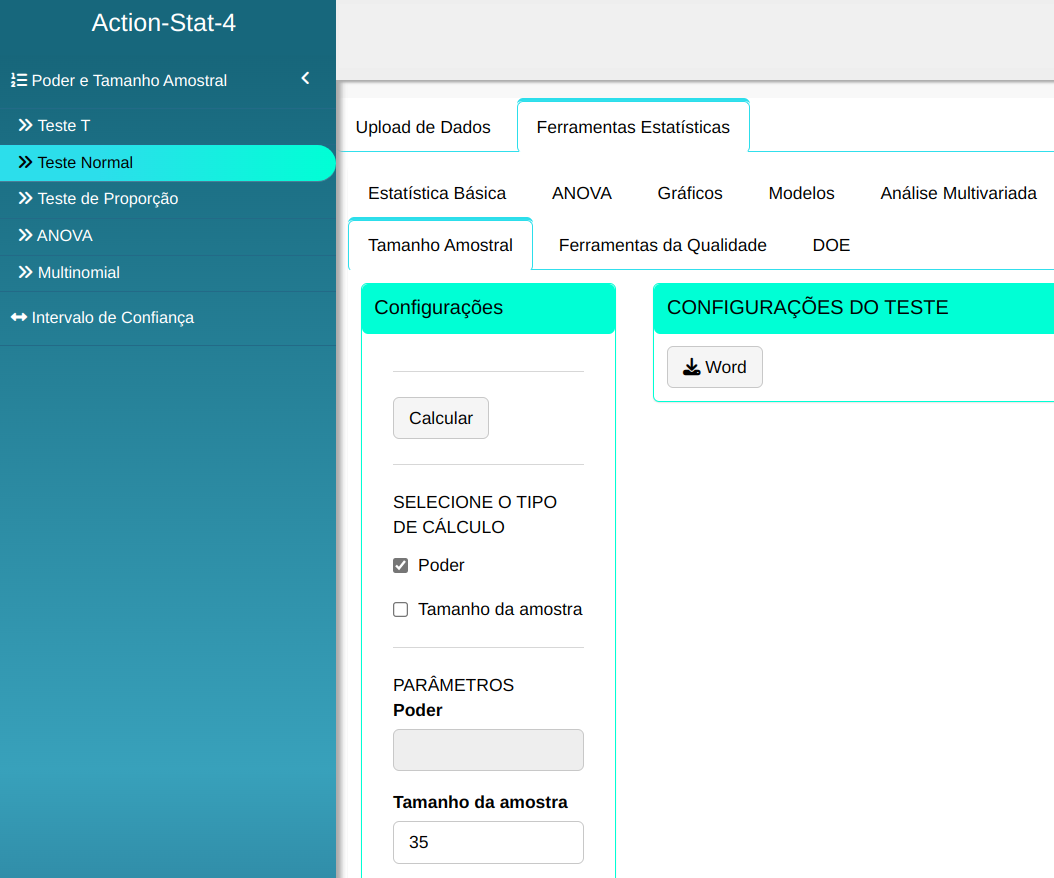1054x878 pixels.
Task: Open the DOE tab
Action: [831, 245]
